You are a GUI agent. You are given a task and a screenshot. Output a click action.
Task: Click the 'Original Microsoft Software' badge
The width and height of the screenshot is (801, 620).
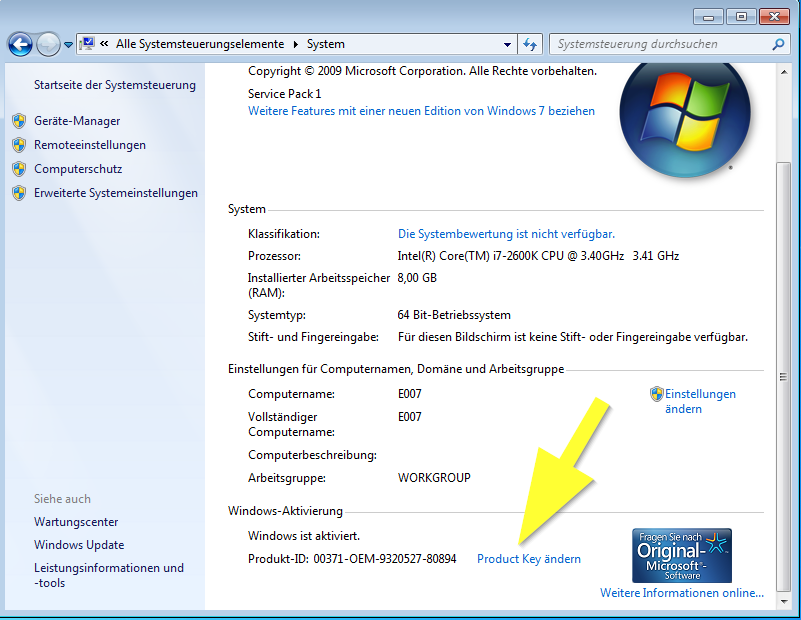tap(682, 556)
